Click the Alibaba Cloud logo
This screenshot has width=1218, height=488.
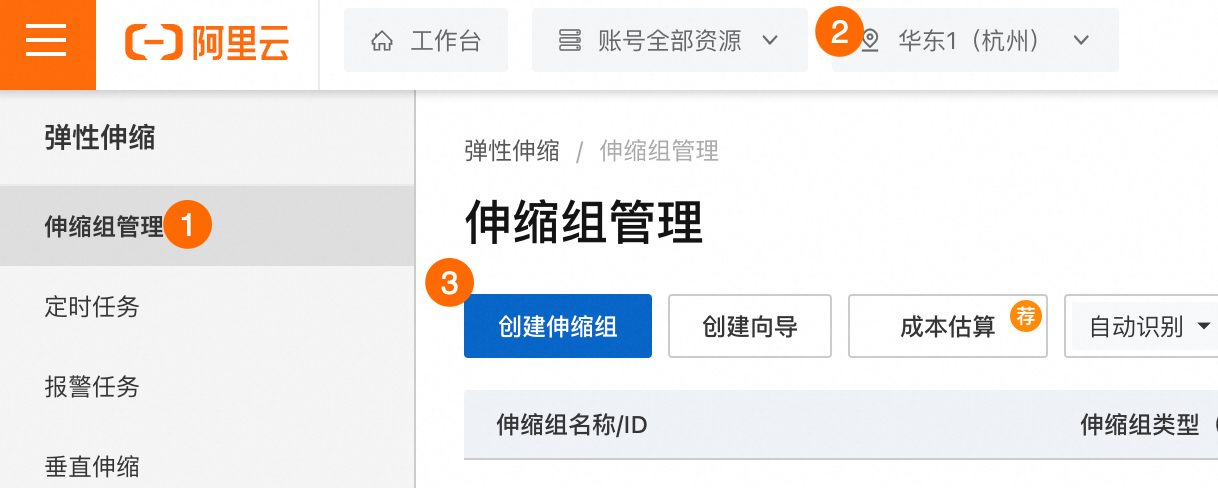(x=207, y=42)
